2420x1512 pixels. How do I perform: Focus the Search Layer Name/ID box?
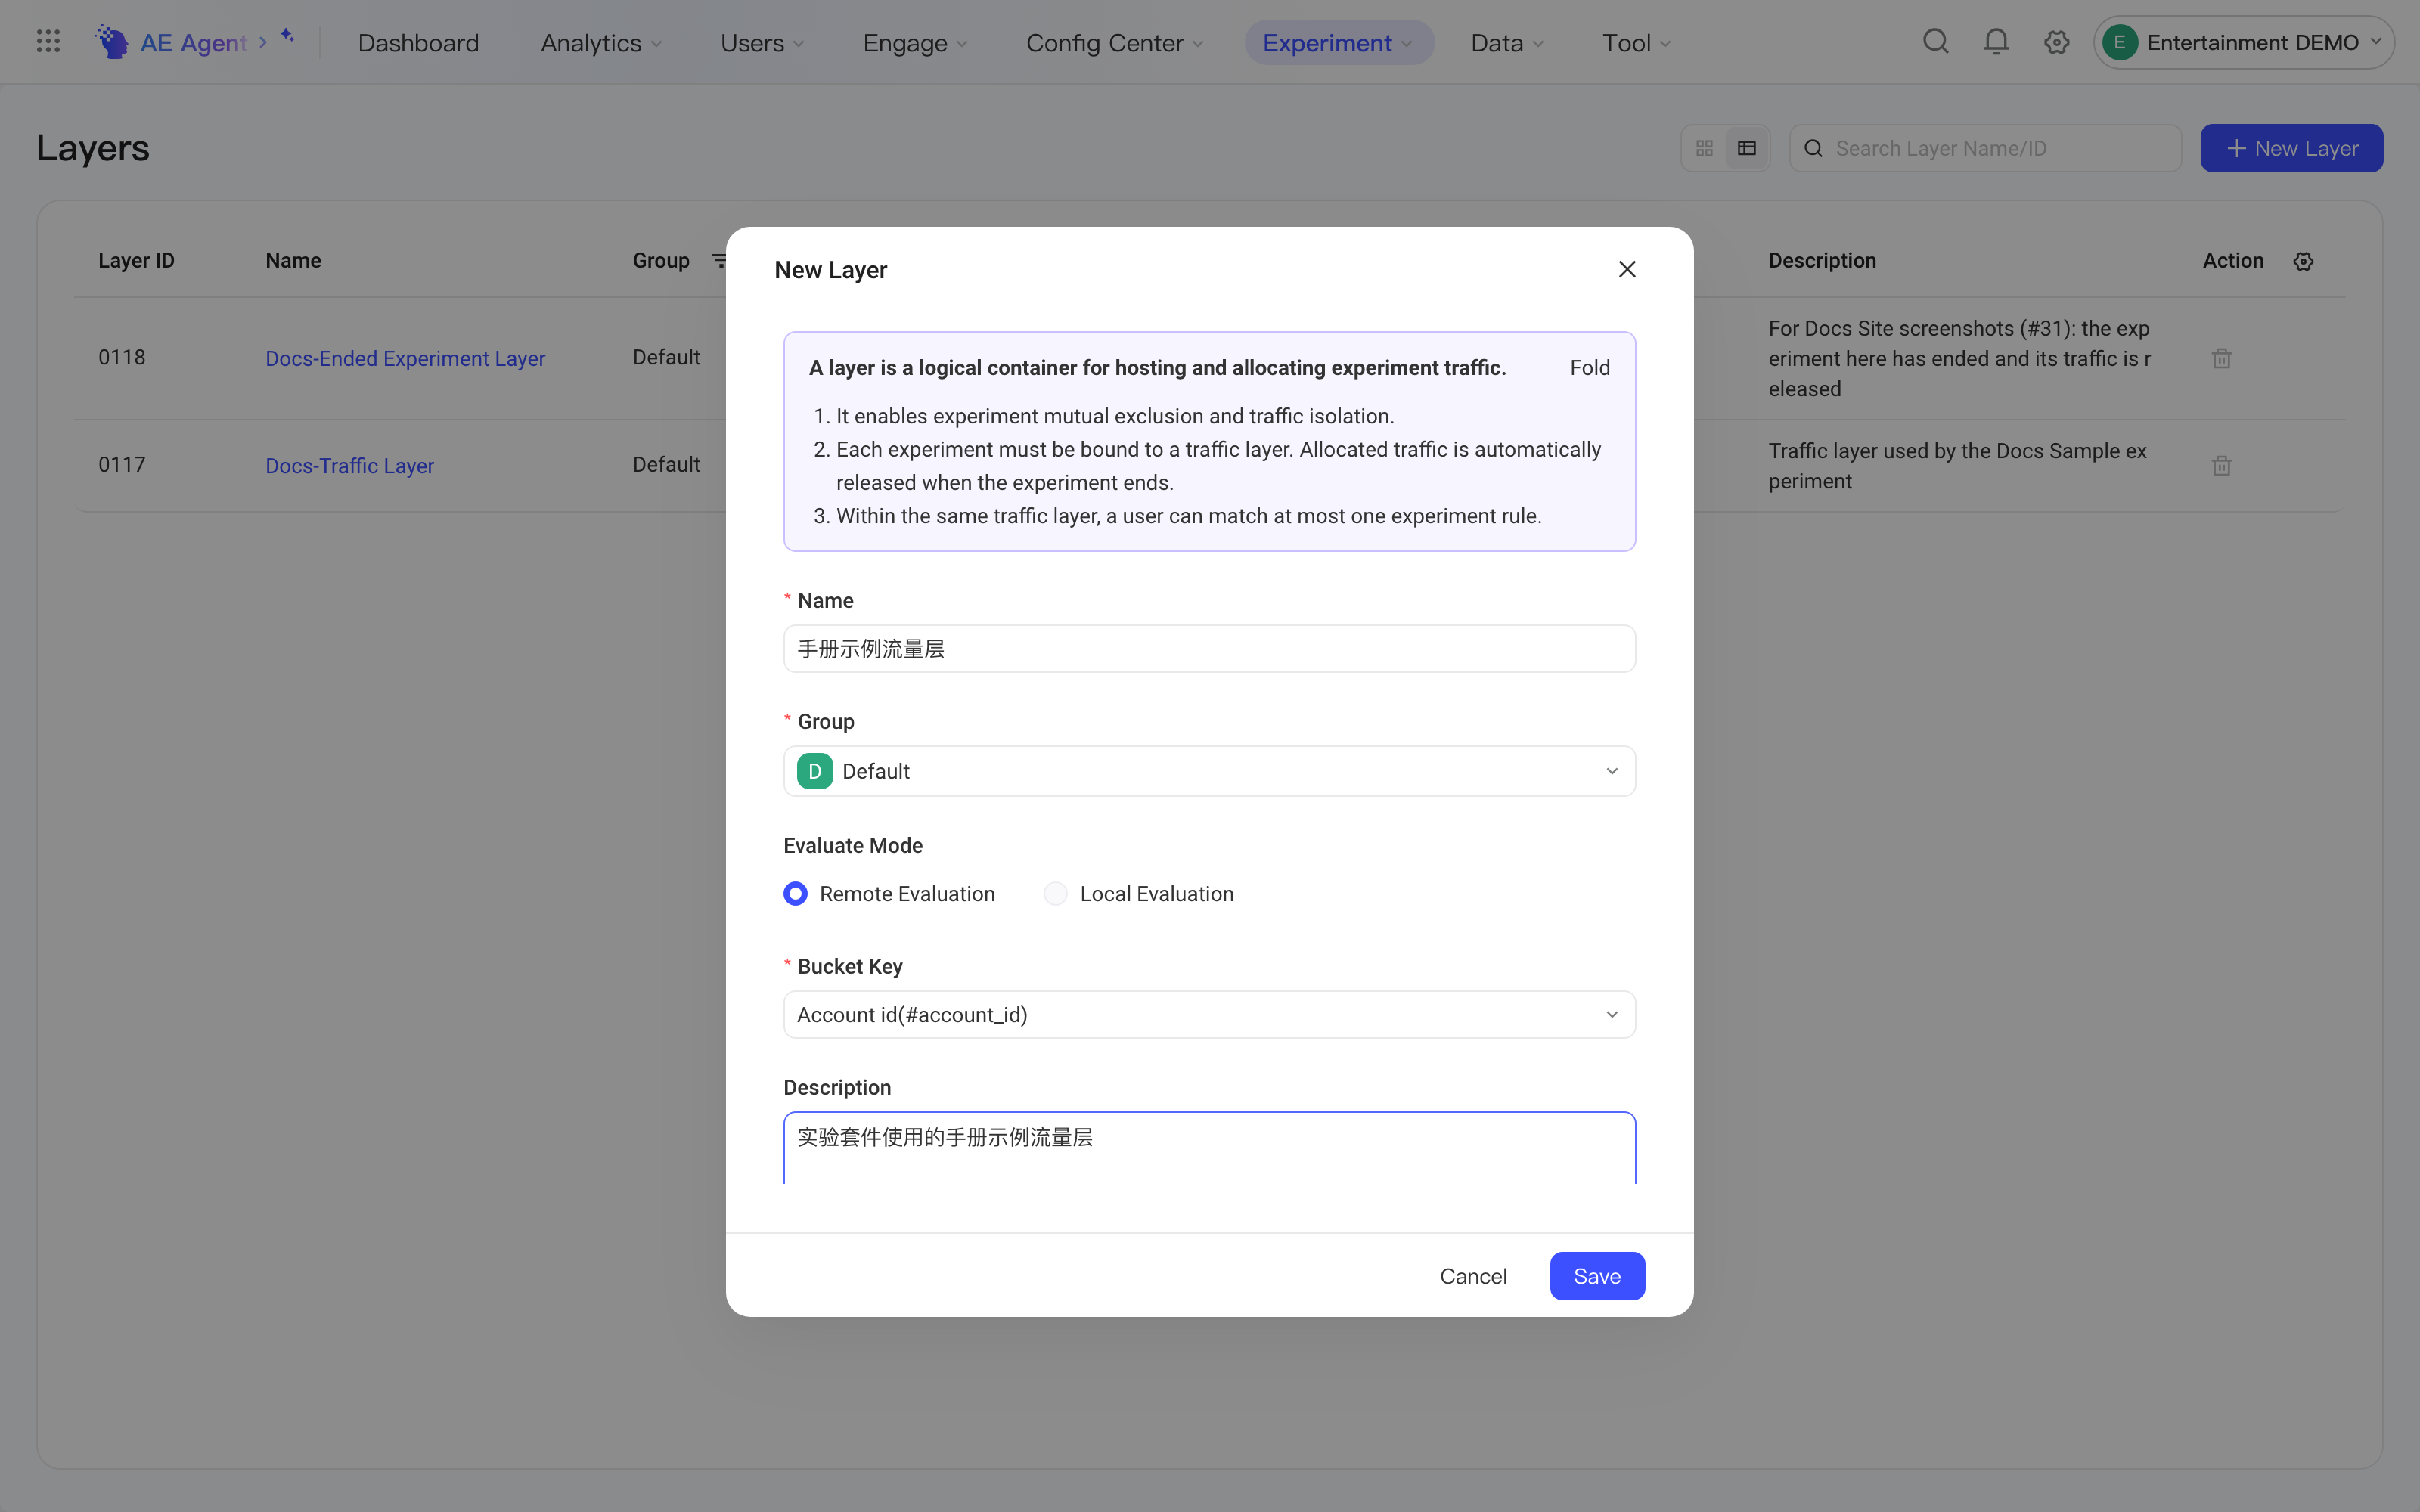[x=1985, y=148]
